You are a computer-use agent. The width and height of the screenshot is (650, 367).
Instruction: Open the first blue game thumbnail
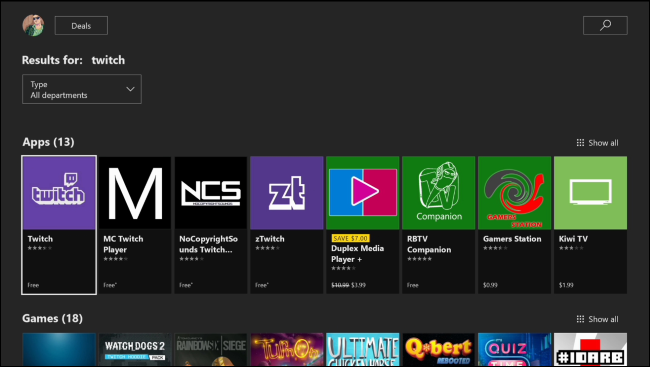tap(59, 349)
